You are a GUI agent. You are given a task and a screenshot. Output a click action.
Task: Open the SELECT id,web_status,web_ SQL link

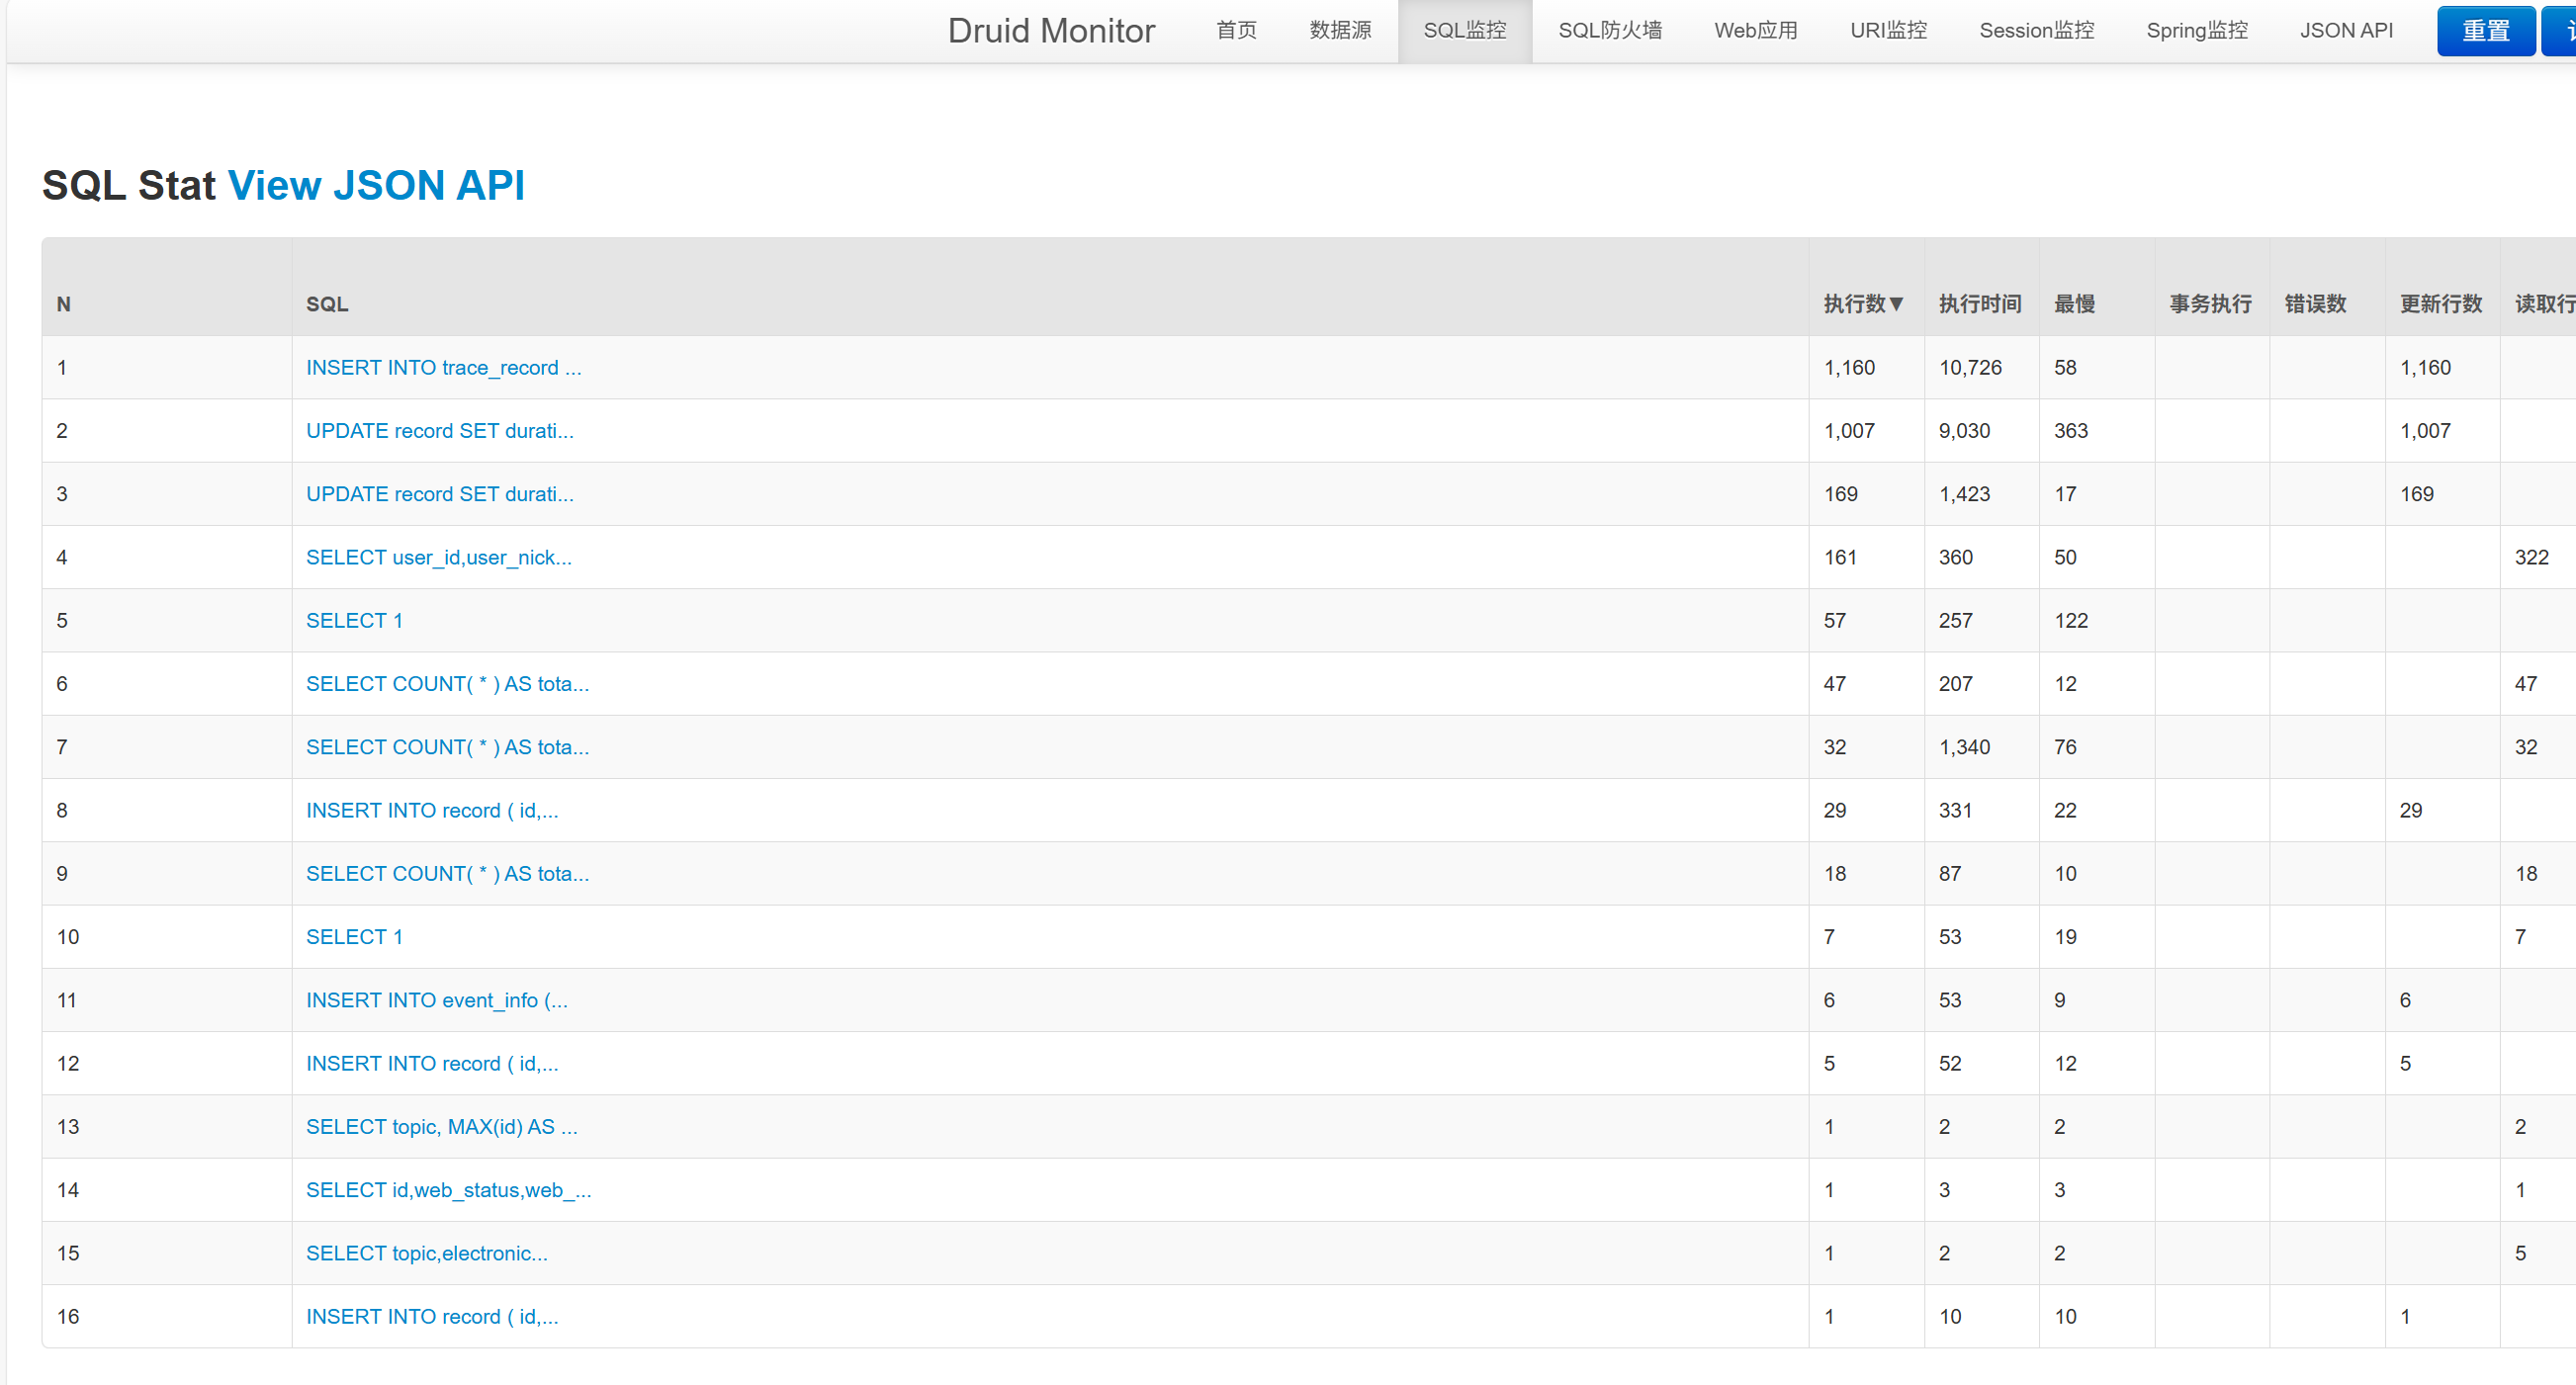point(448,1190)
